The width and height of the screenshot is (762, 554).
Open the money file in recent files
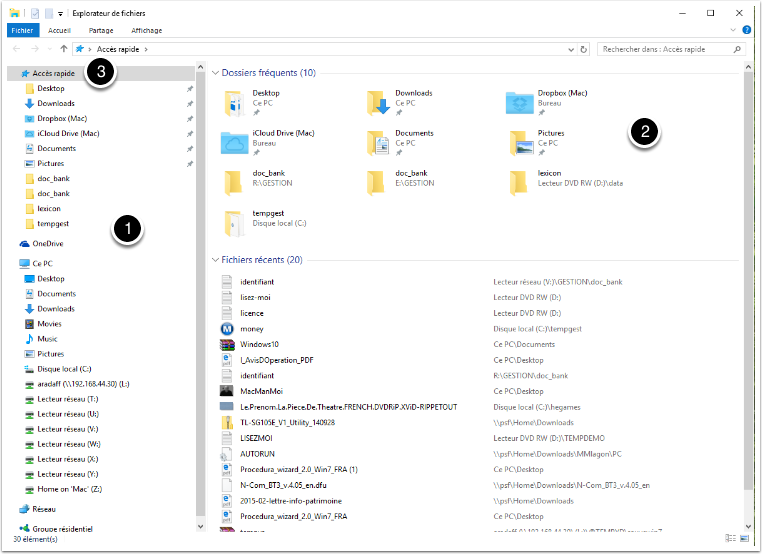[227, 328]
